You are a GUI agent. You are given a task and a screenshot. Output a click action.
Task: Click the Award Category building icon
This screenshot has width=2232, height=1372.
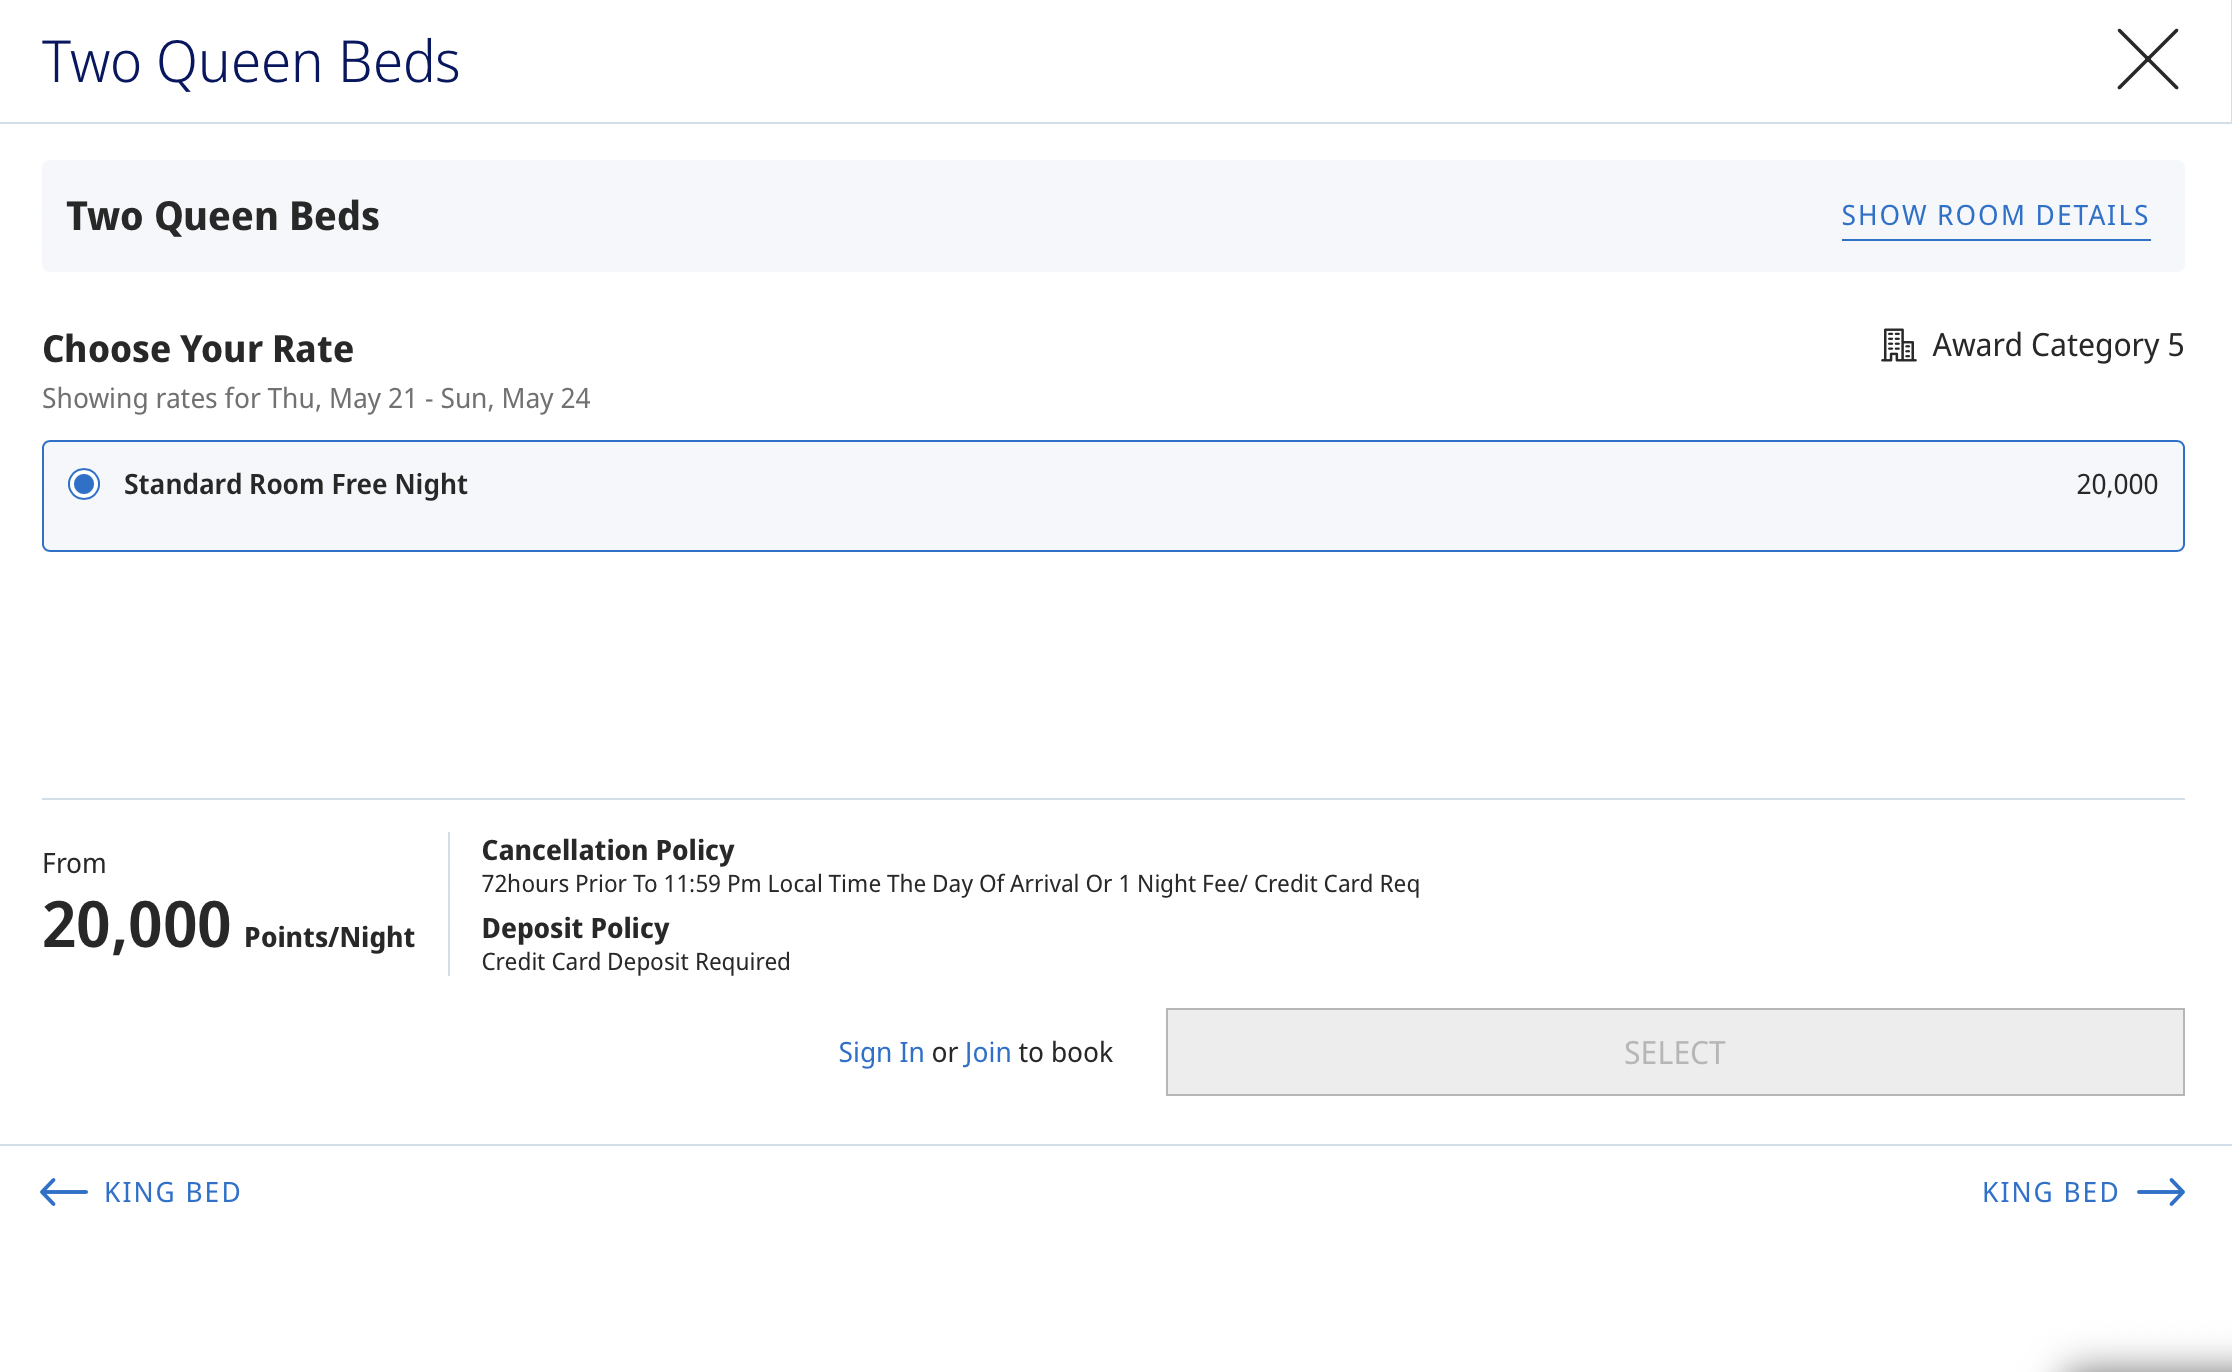click(1897, 346)
